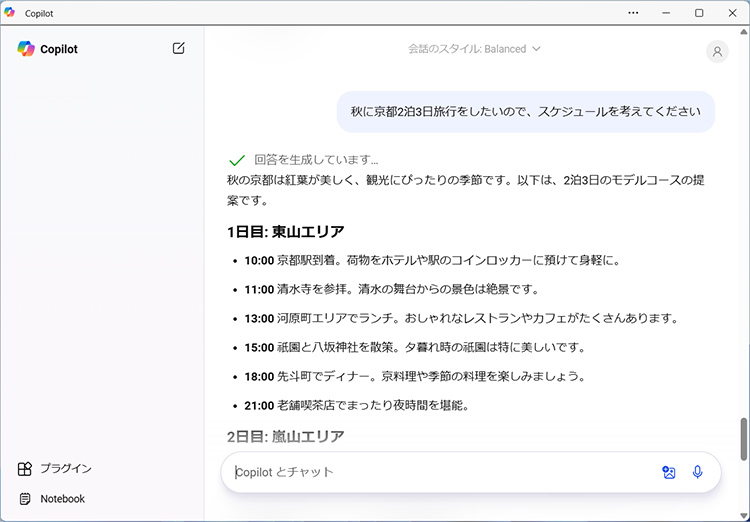Click the add image icon in chat box
The height and width of the screenshot is (522, 750).
point(669,472)
